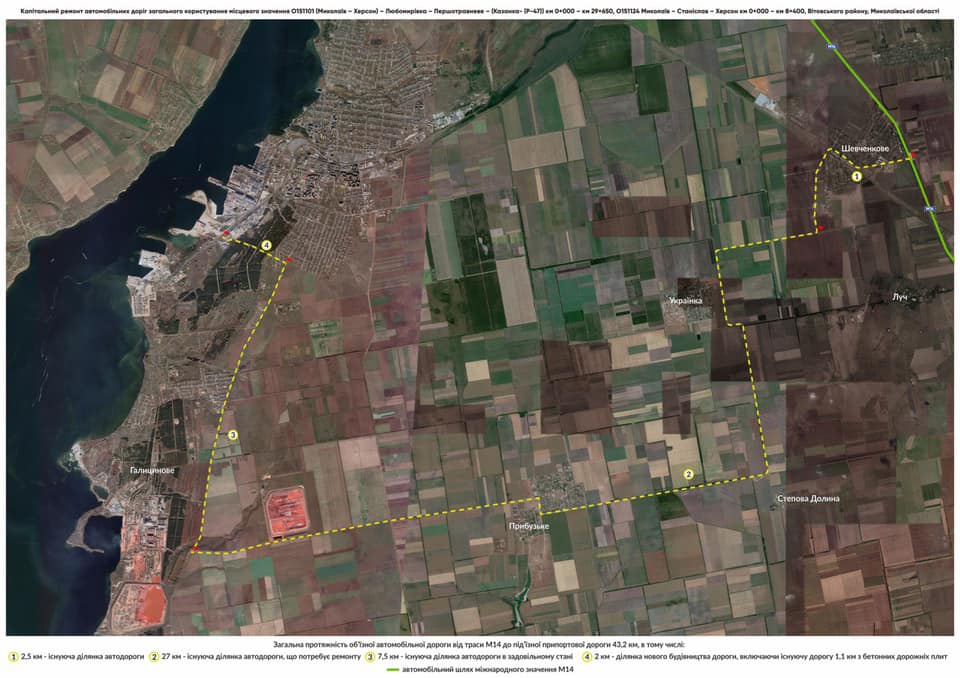Image resolution: width=960 pixels, height=678 pixels.
Task: Click route marker 1 near Шевченкове
Action: [x=856, y=175]
